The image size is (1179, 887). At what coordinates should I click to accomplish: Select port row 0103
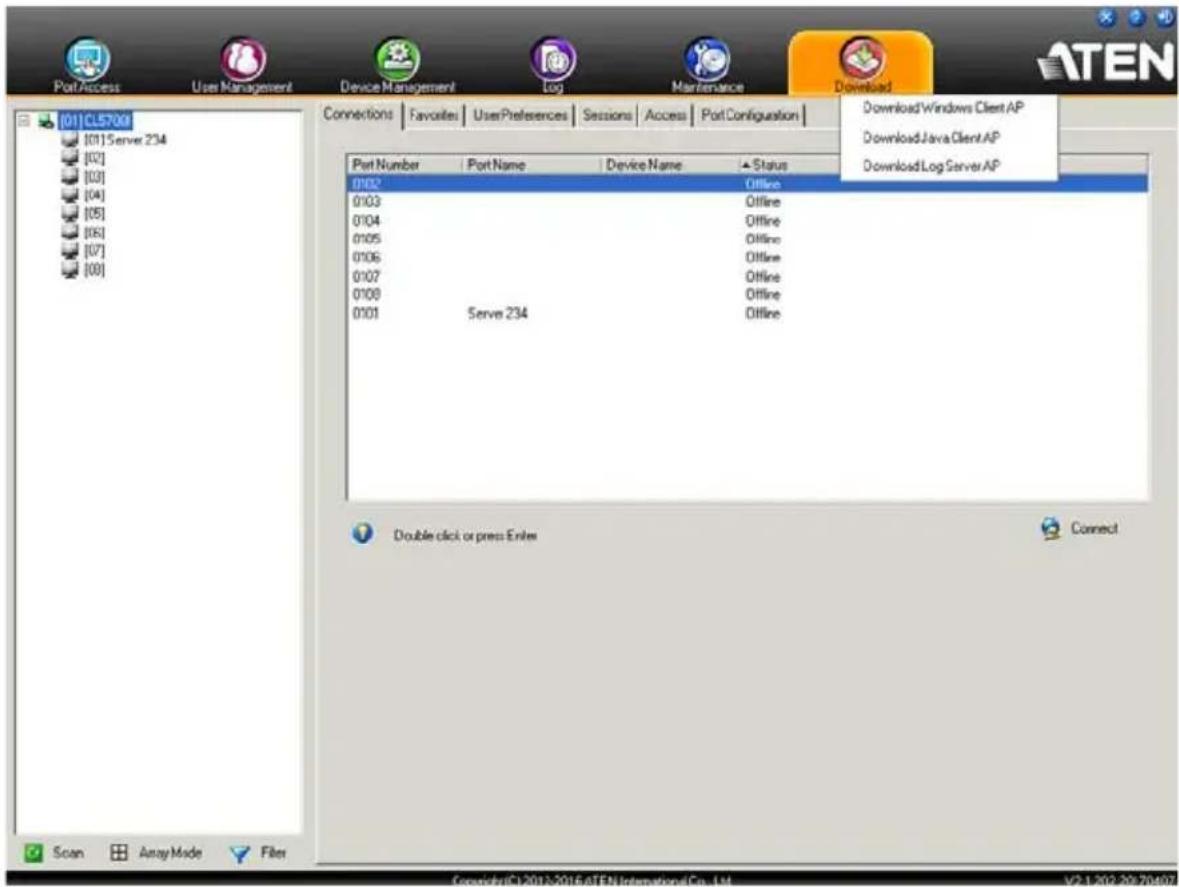(747, 201)
